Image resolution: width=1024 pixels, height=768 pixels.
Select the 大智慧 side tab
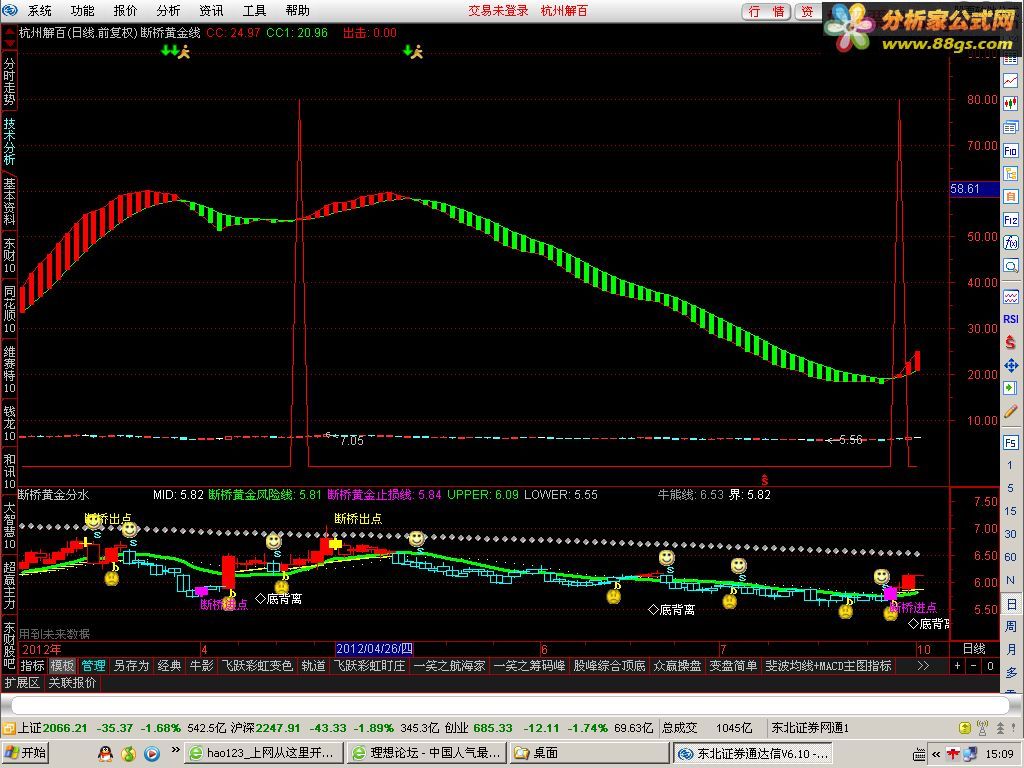pos(9,525)
